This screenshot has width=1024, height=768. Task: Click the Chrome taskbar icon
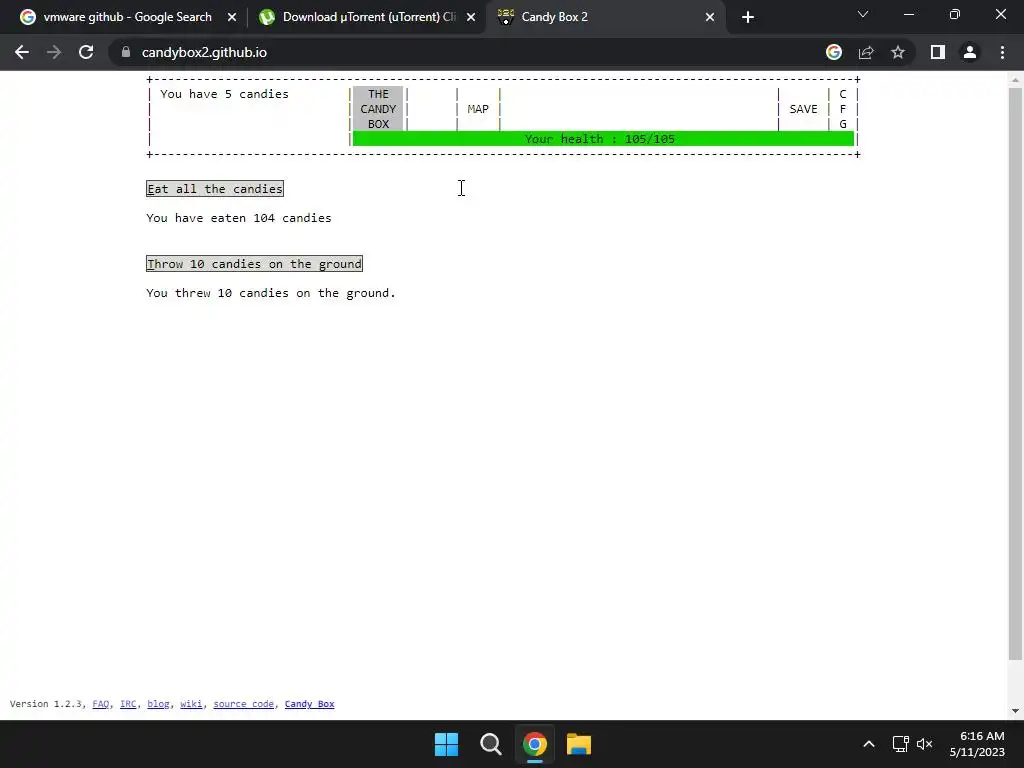535,744
